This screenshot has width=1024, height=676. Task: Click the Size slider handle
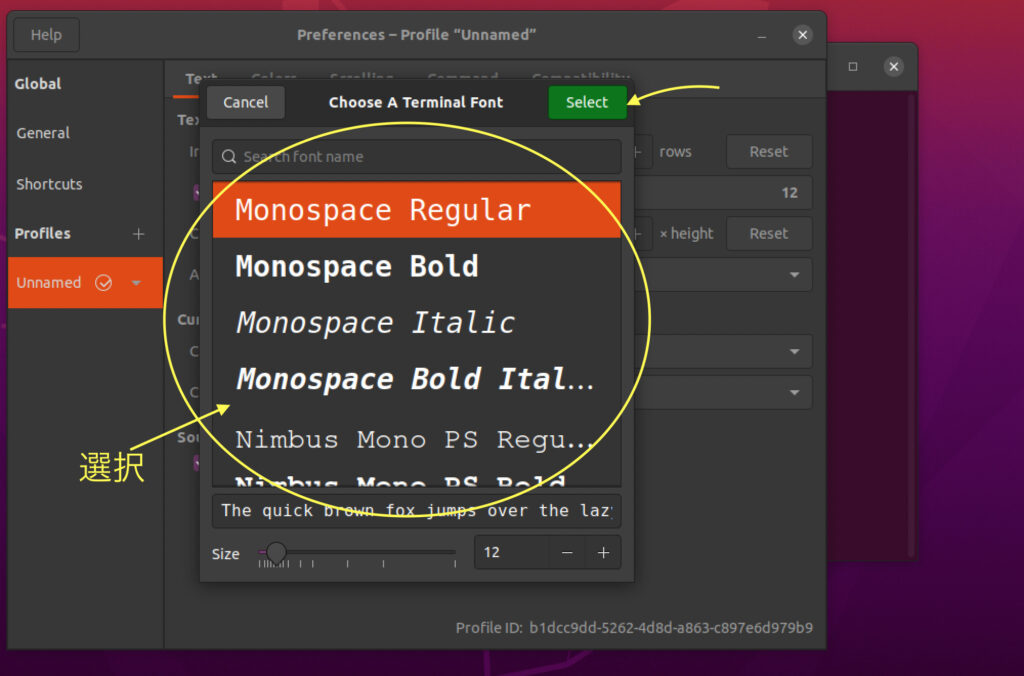pos(276,552)
